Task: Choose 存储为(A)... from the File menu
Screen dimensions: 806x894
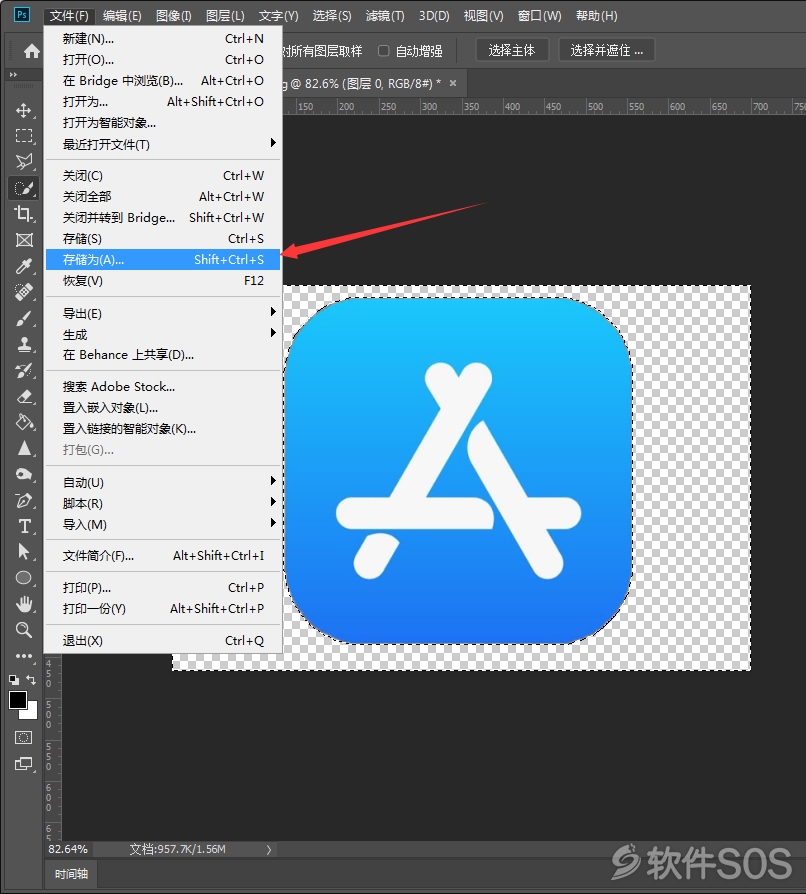Action: (163, 260)
